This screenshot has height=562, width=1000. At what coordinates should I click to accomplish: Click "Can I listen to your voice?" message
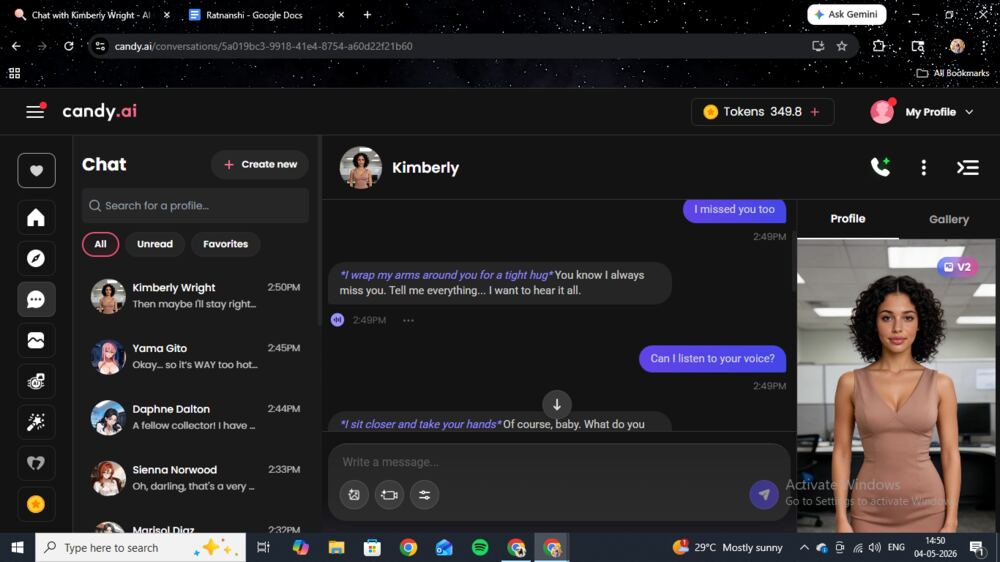coord(712,359)
